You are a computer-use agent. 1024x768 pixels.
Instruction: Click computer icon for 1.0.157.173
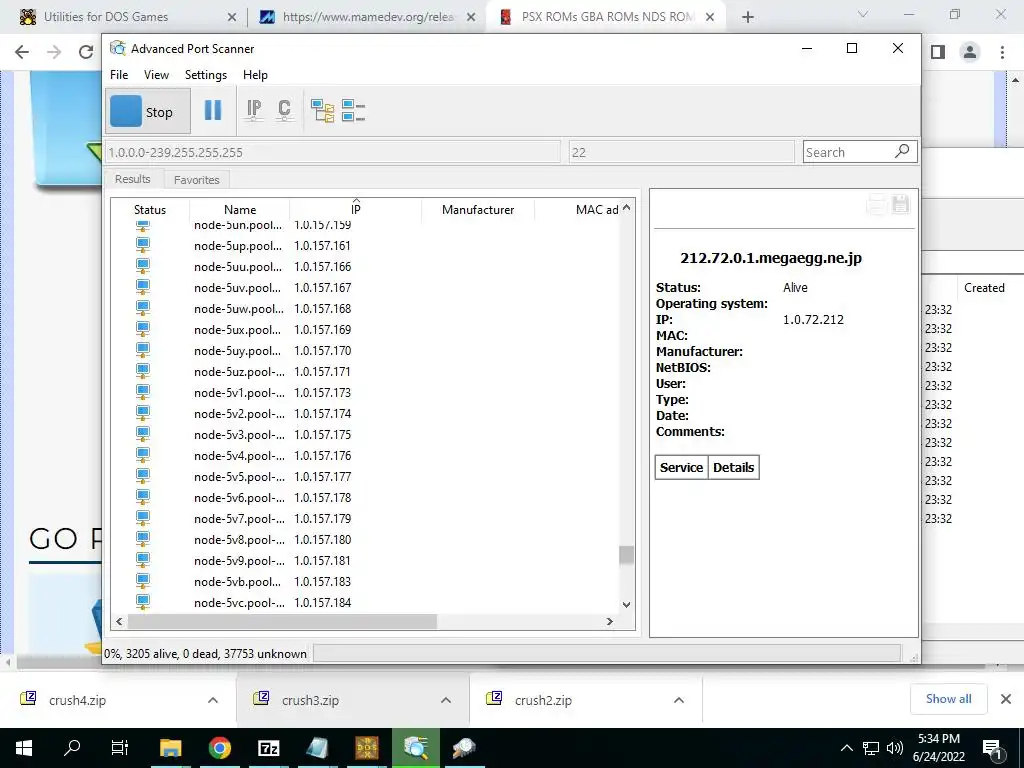pos(143,392)
